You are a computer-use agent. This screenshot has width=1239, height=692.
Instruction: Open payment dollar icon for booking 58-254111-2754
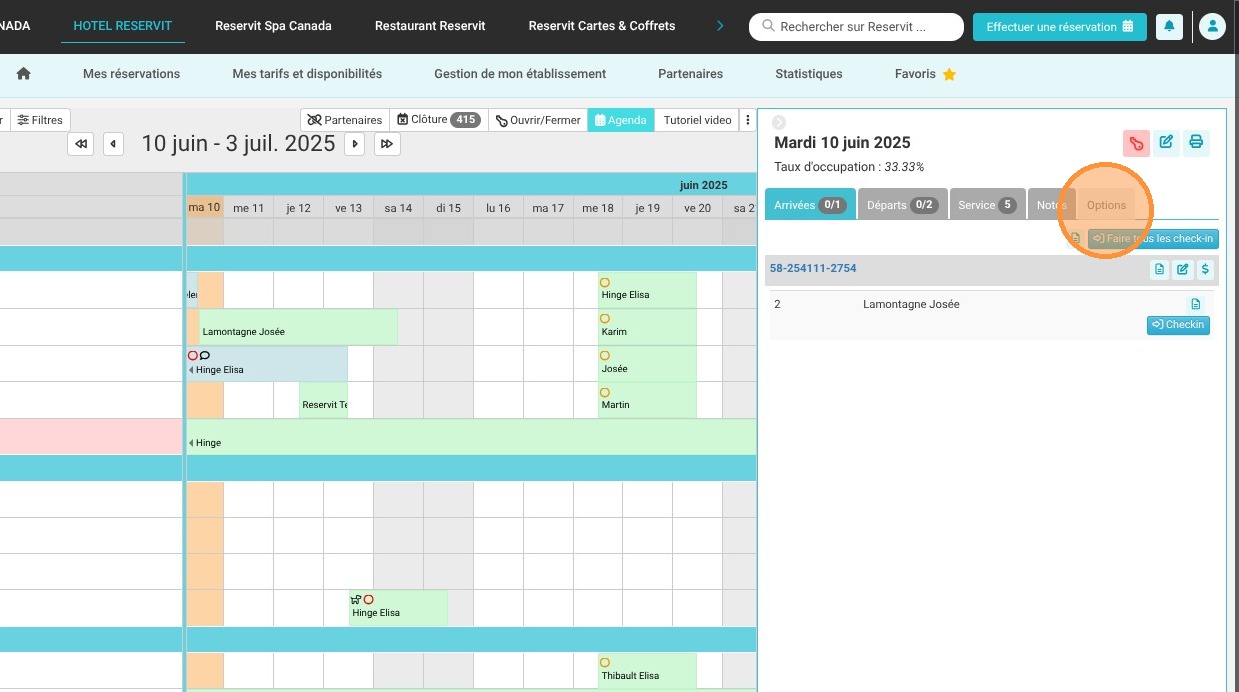[1205, 269]
